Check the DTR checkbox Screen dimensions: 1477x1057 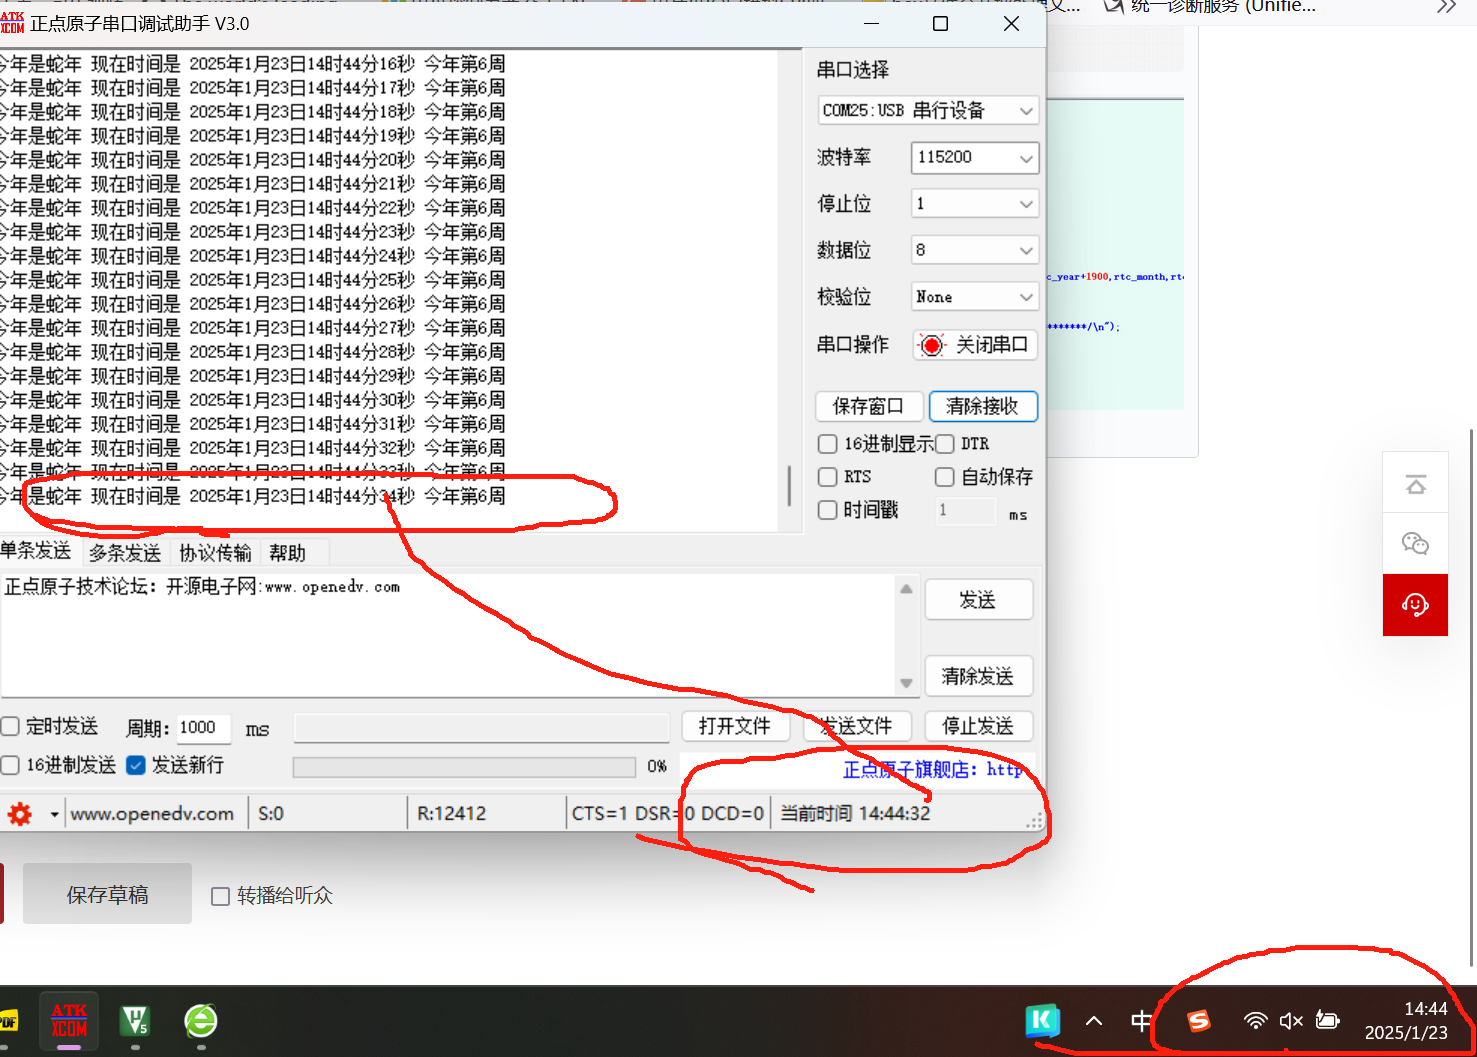944,443
